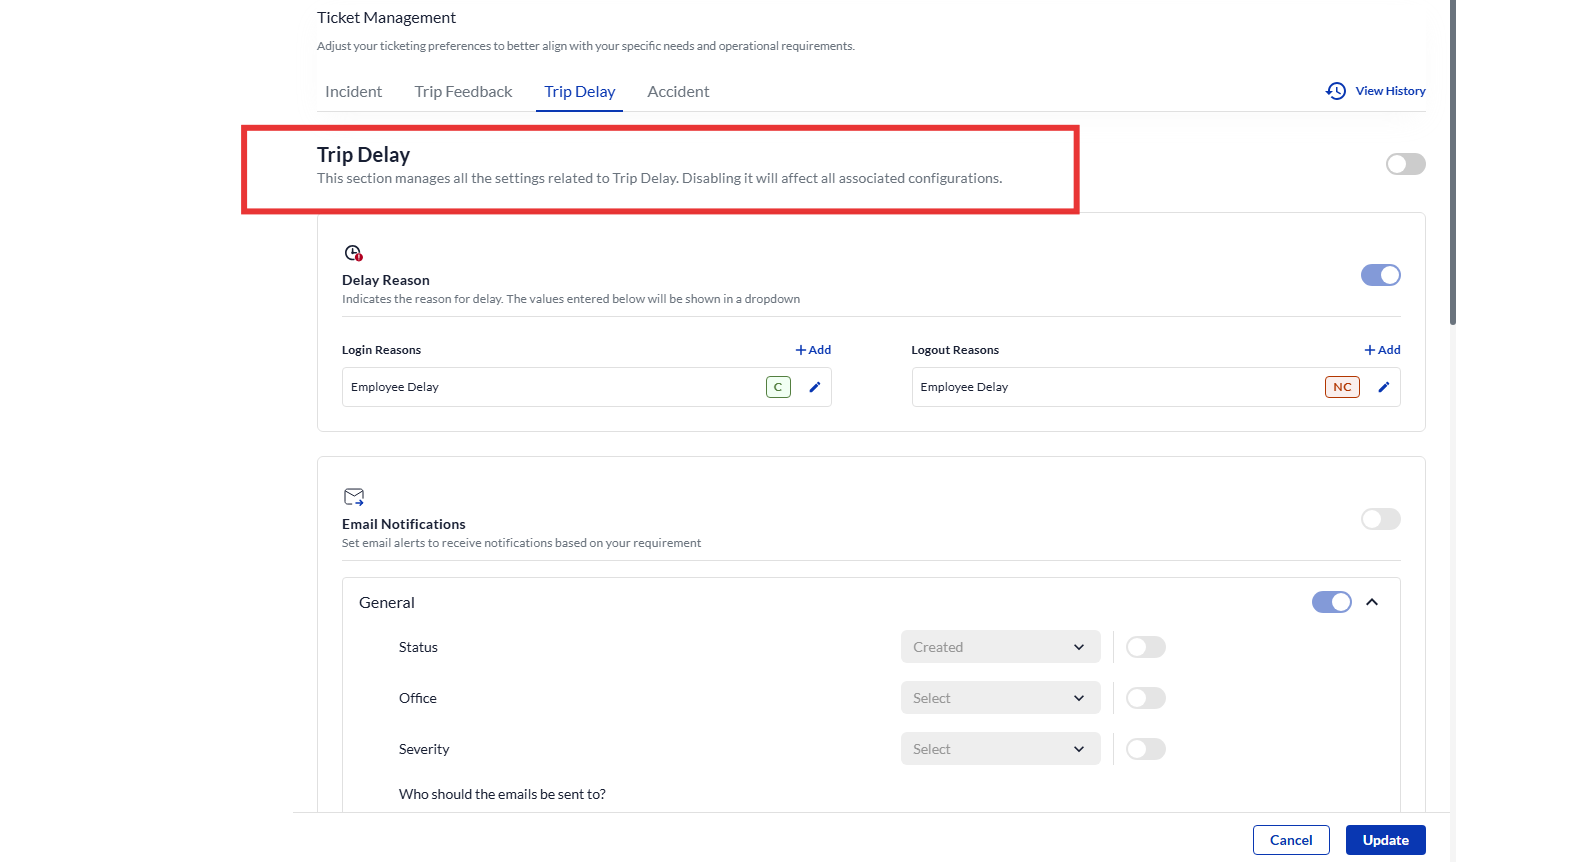Switch to the Incident tab
1594x862 pixels.
[353, 92]
